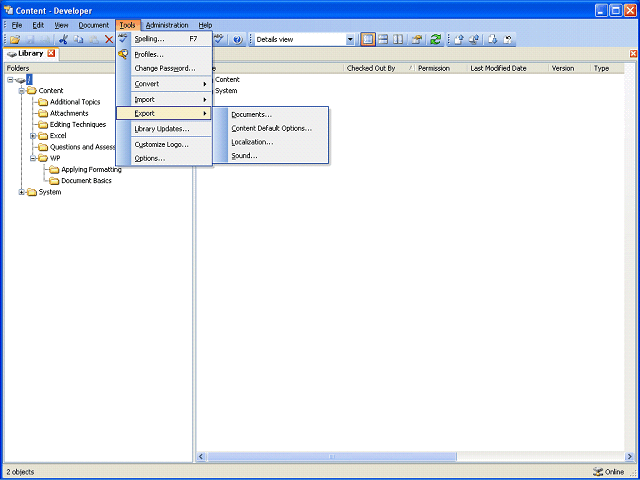
Task: Open help via the question mark icon
Action: pos(238,40)
